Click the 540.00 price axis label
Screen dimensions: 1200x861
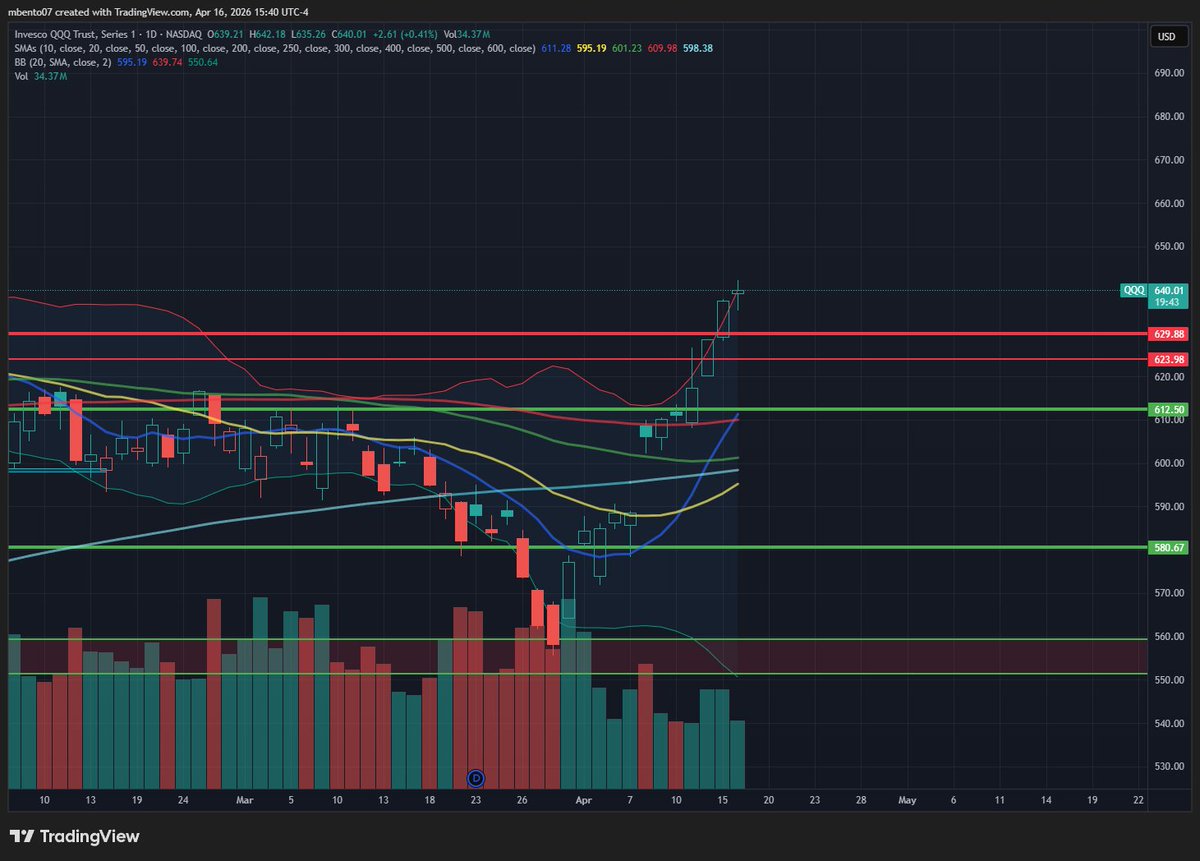tap(1168, 724)
